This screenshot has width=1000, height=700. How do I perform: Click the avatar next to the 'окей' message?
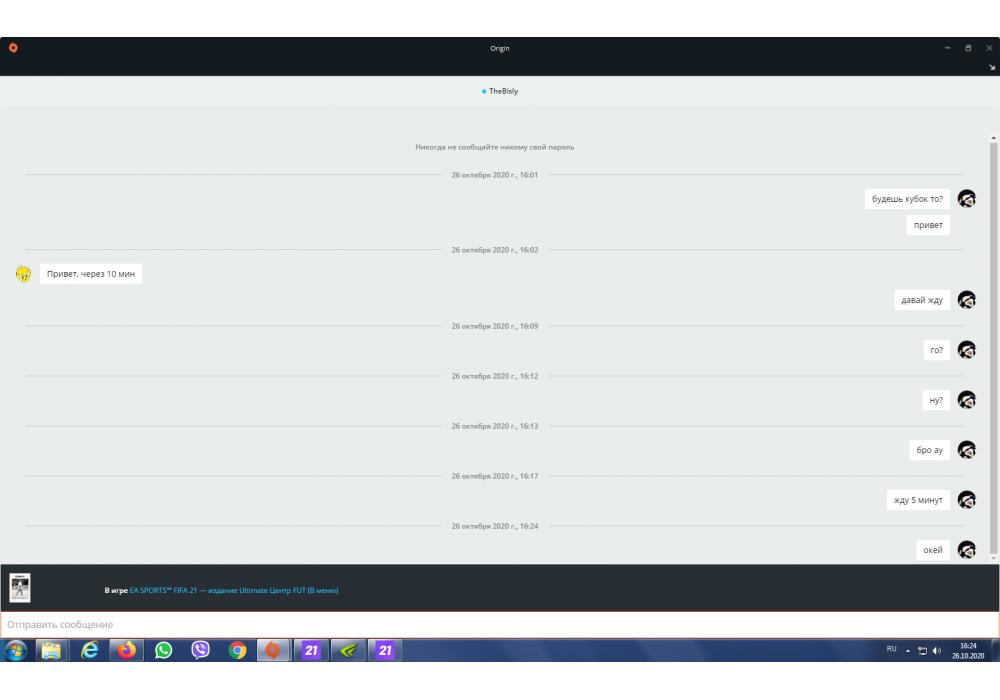(x=966, y=550)
